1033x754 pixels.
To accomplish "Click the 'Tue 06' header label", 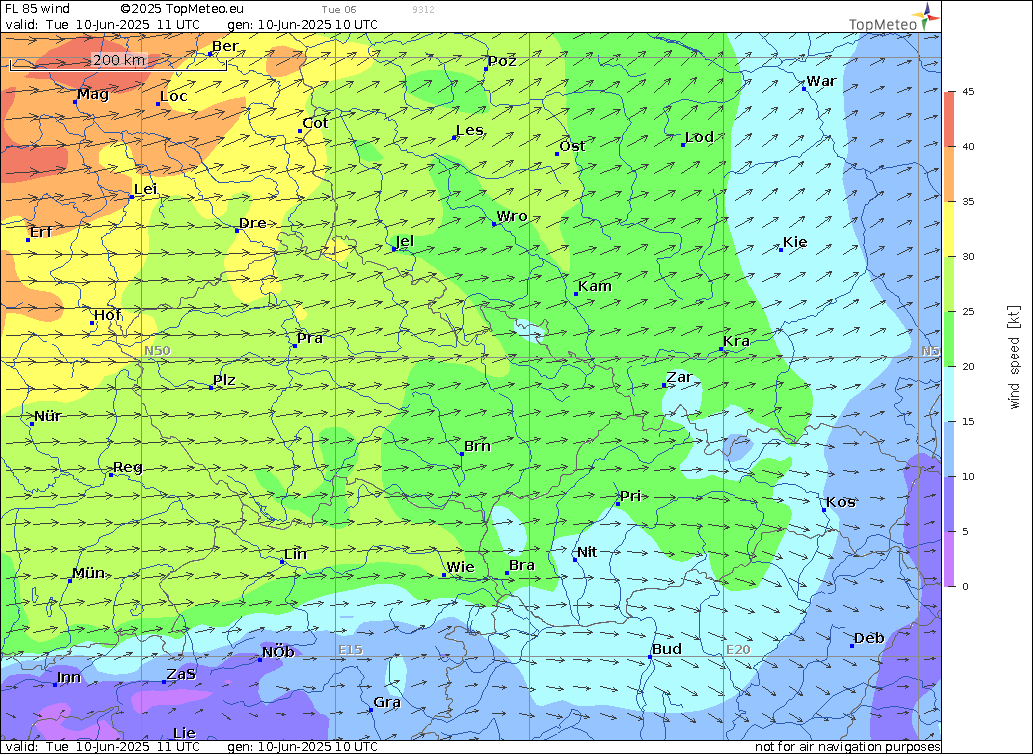I will 339,10.
